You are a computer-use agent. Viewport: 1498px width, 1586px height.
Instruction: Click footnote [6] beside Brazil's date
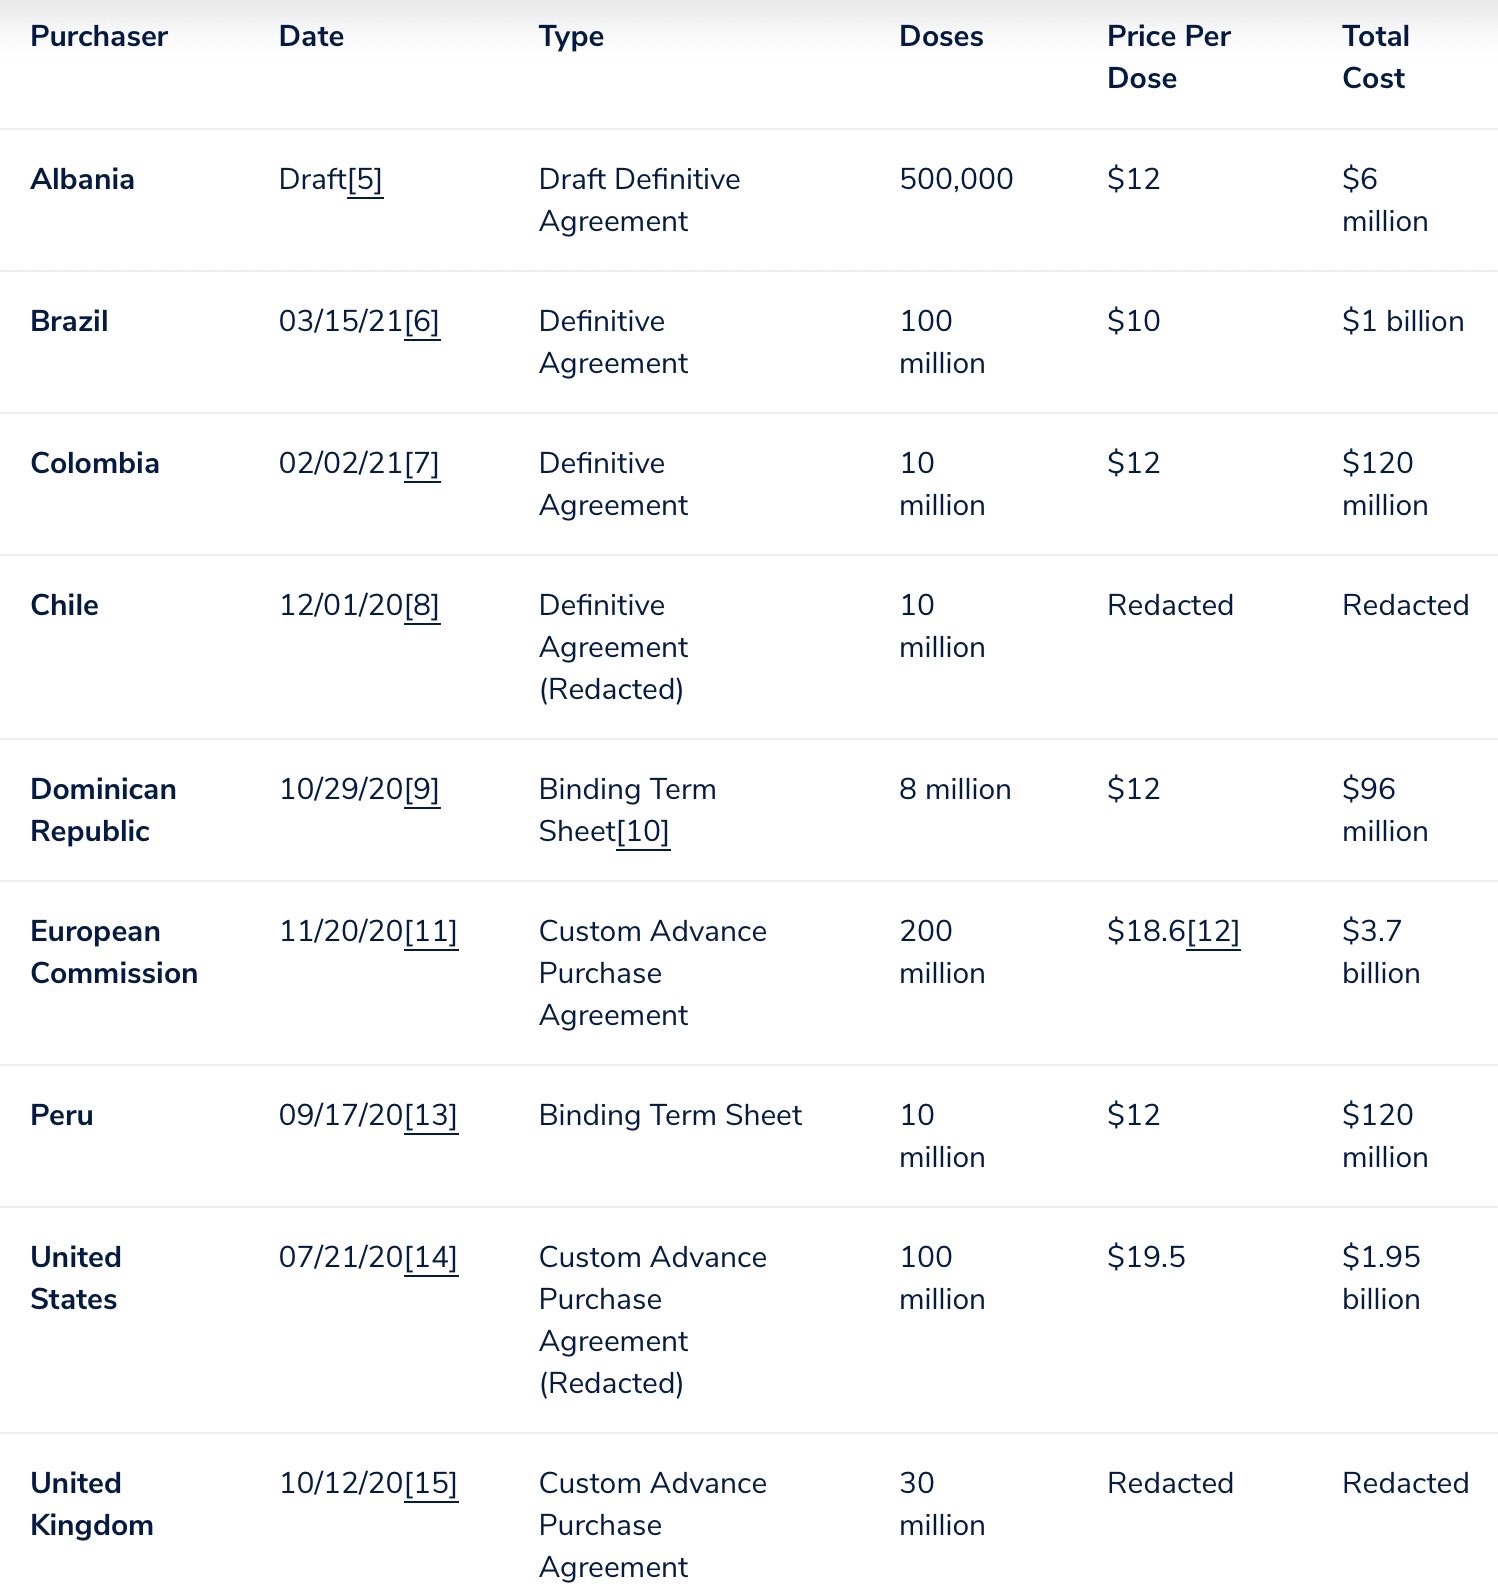[x=422, y=322]
